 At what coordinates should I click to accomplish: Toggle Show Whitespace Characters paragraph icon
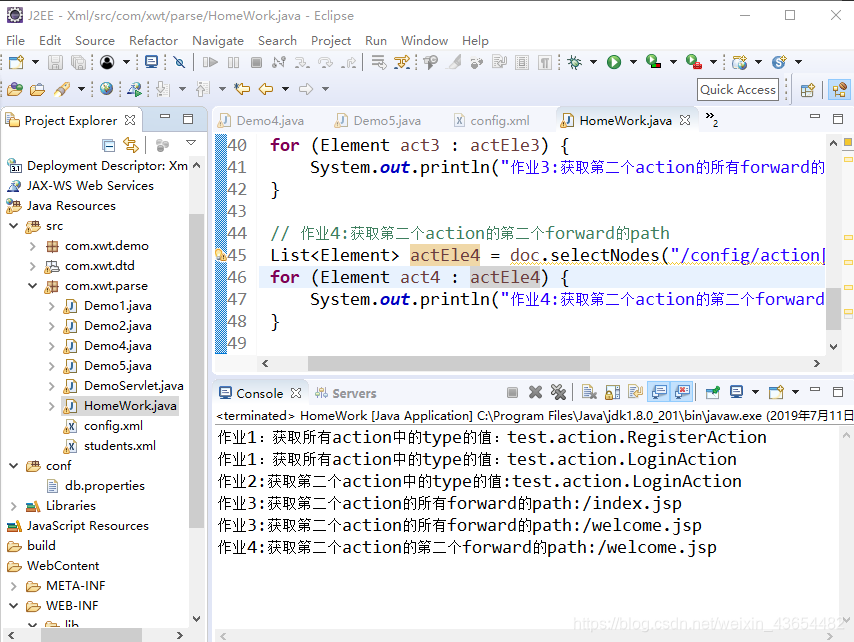pyautogui.click(x=545, y=63)
